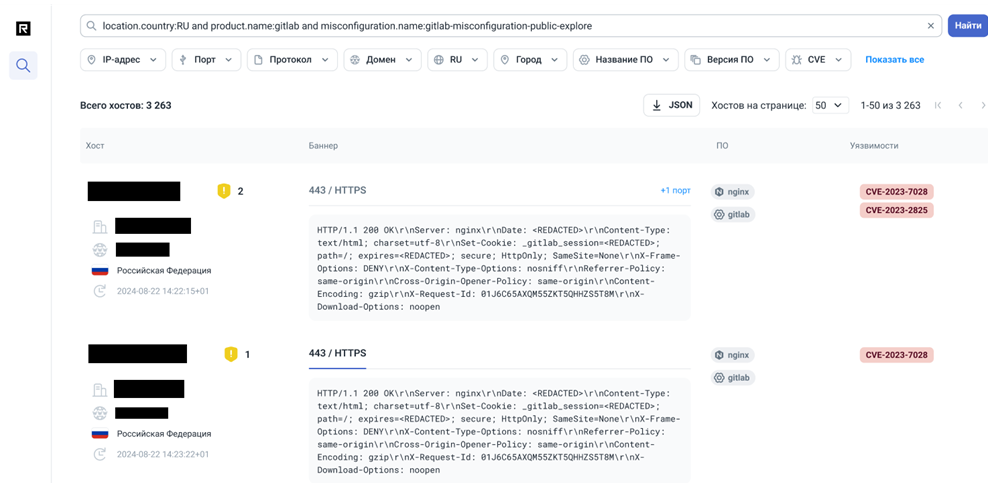The height and width of the screenshot is (483, 988).
Task: Go to the next page of results
Action: click(x=982, y=105)
